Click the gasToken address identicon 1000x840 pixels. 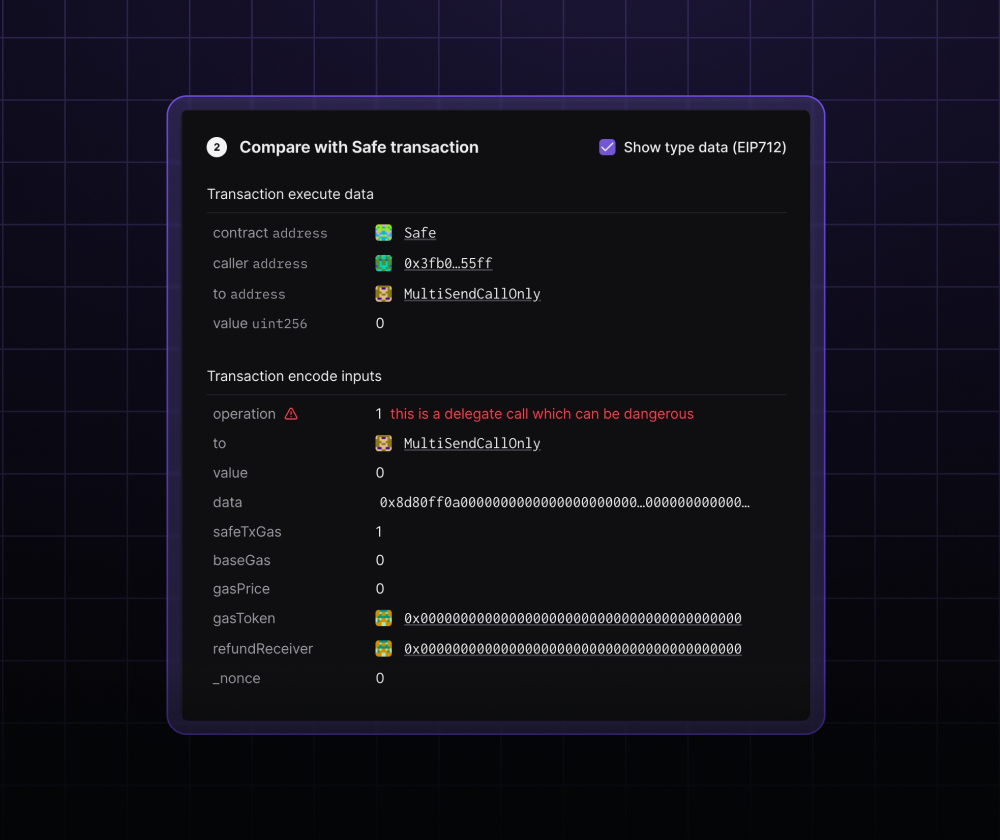click(383, 619)
